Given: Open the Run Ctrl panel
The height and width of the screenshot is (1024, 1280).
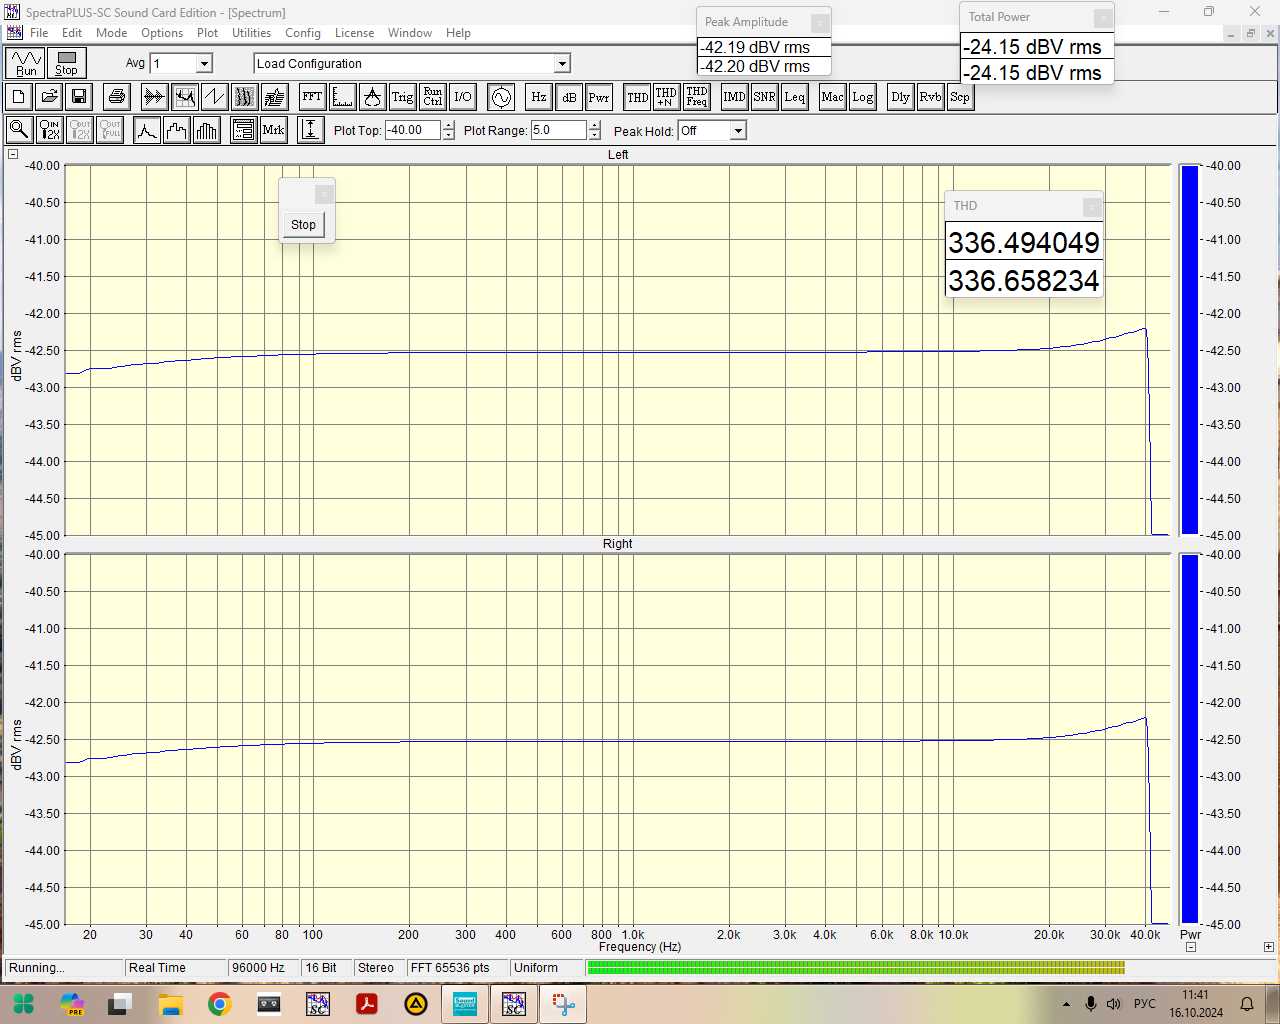Looking at the screenshot, I should pyautogui.click(x=432, y=97).
